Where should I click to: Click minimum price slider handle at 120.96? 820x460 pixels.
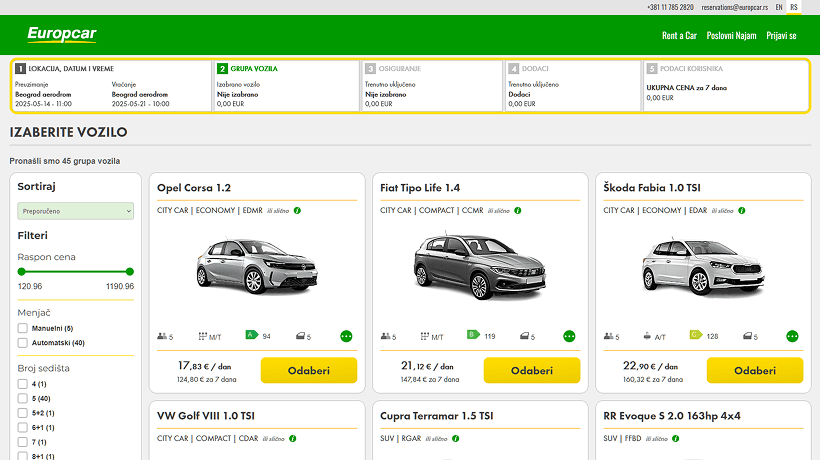(21, 271)
